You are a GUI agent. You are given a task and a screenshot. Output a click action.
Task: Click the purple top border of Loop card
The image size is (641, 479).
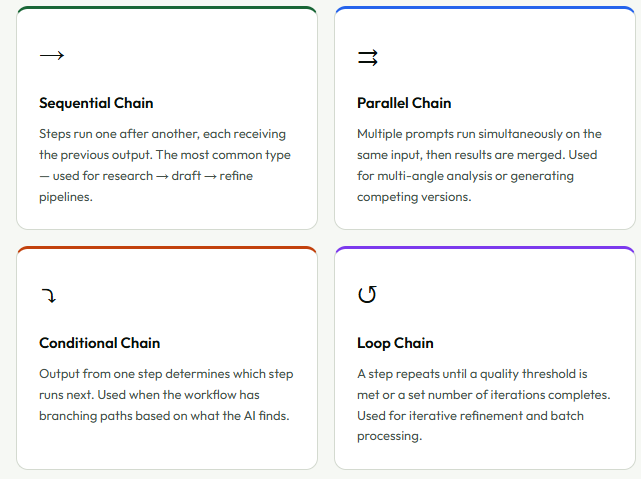coord(485,248)
